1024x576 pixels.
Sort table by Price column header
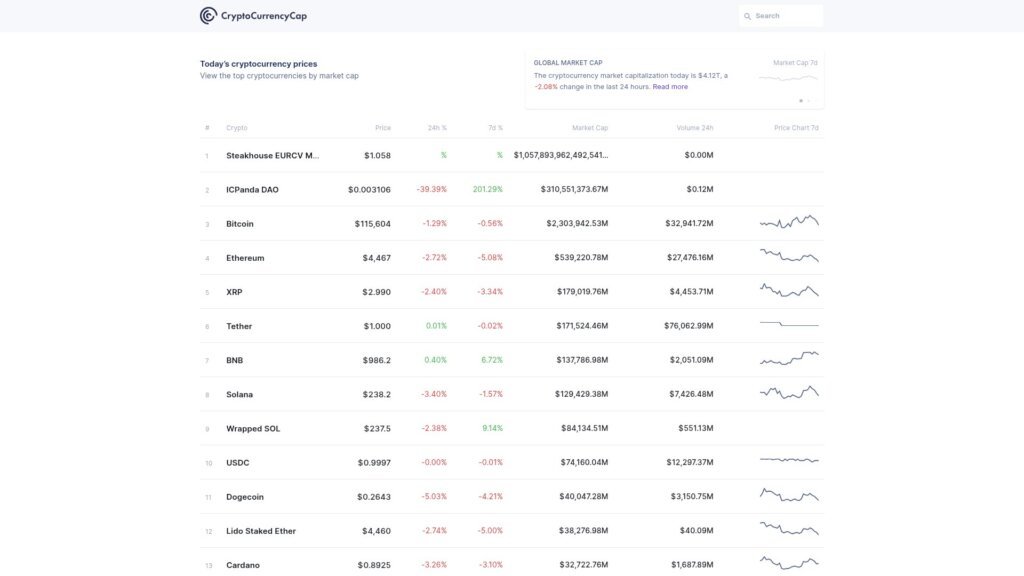click(x=382, y=128)
